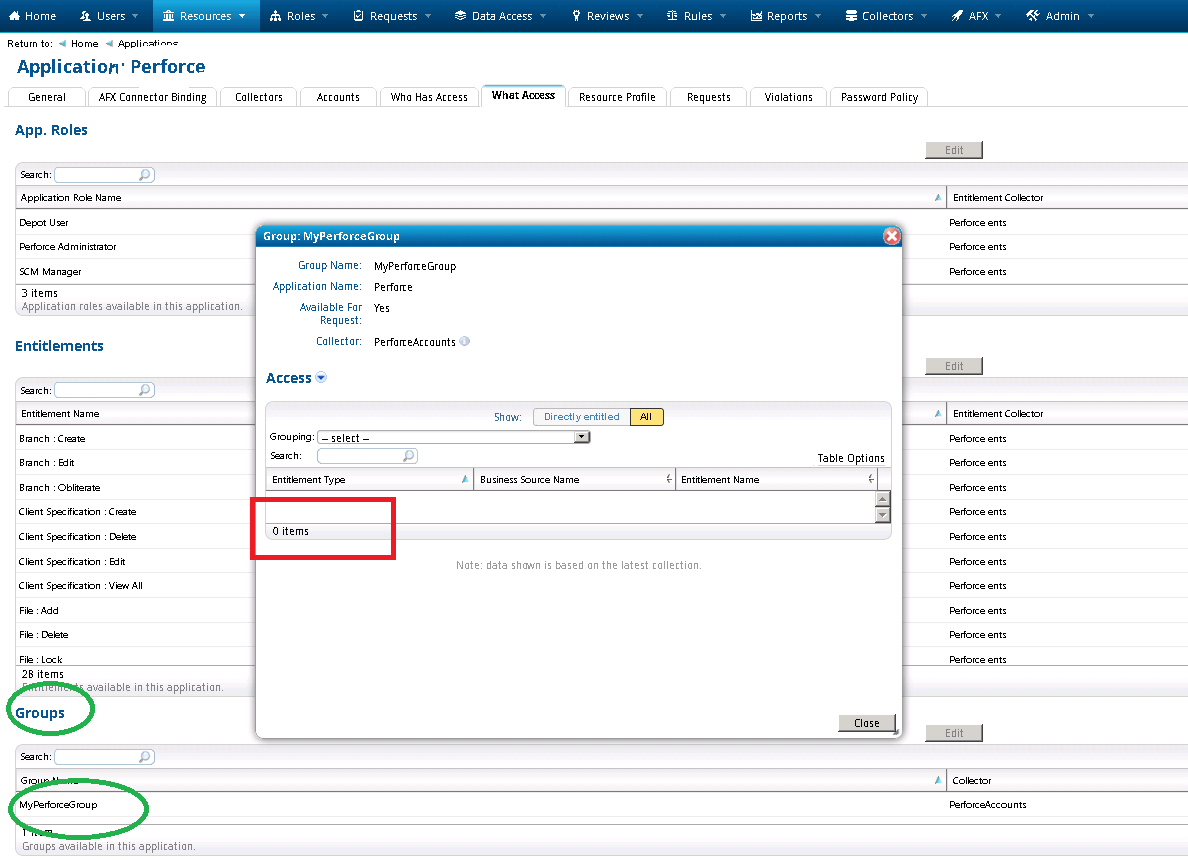Click the info icon next to PerforceAccounts collector

pyautogui.click(x=464, y=342)
